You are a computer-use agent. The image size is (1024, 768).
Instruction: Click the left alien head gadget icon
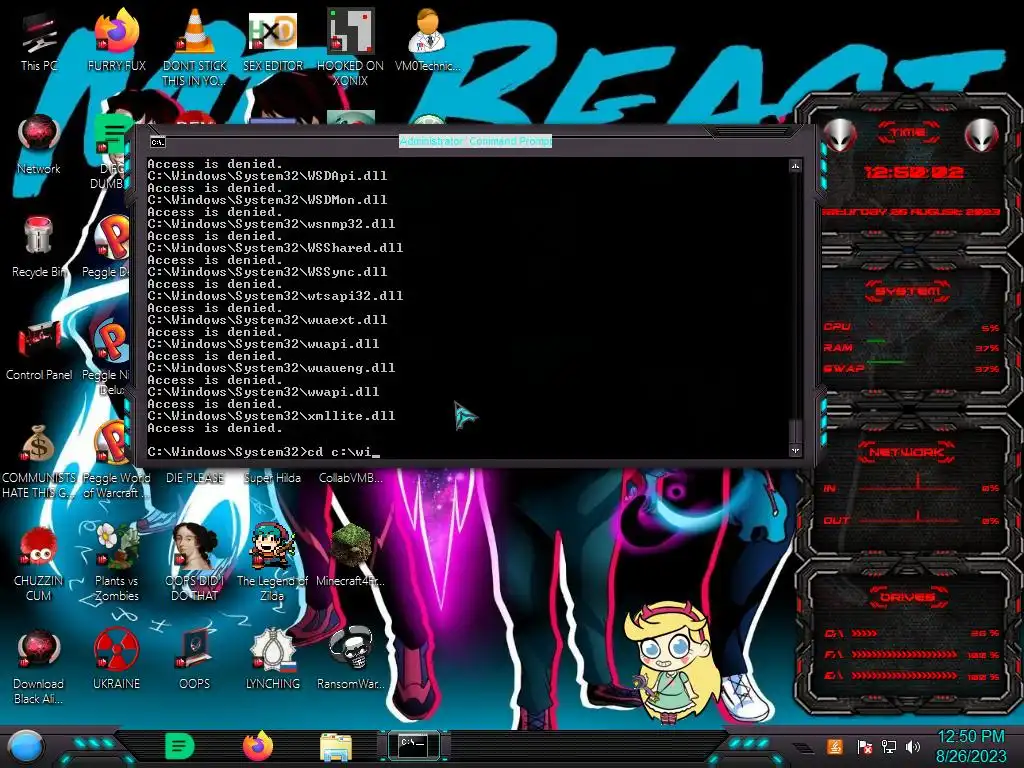point(840,135)
